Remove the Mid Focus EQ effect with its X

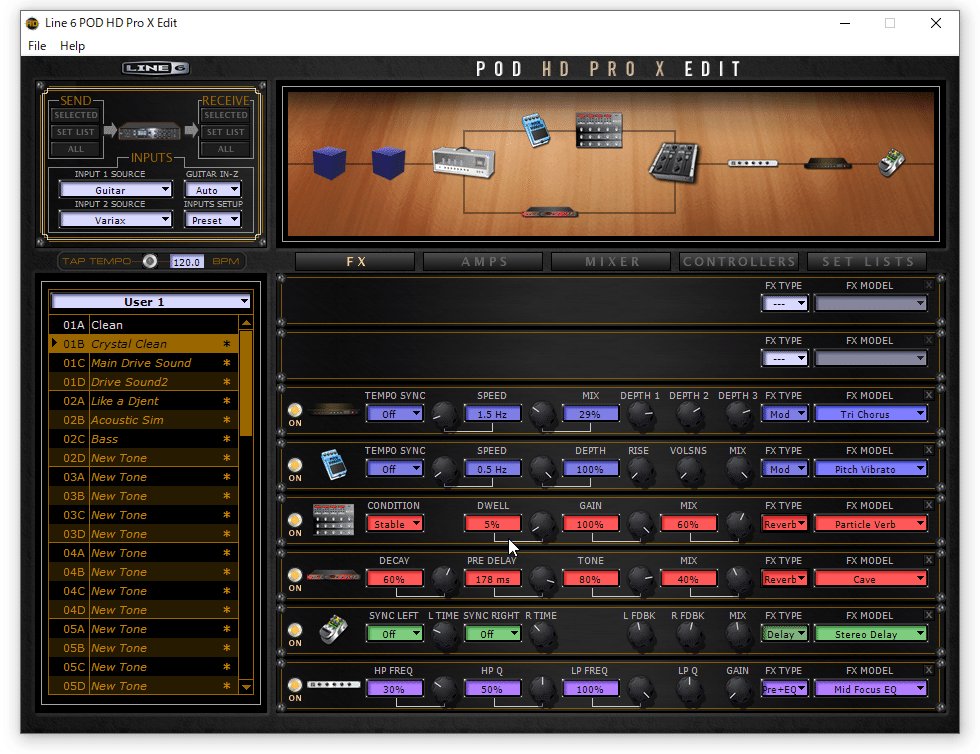929,670
